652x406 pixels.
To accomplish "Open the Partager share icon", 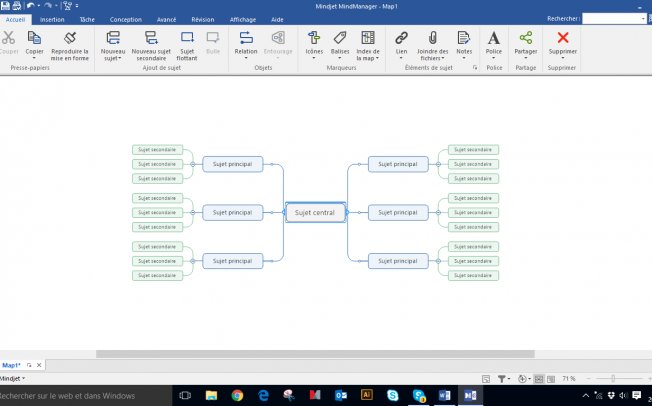I will [x=525, y=37].
